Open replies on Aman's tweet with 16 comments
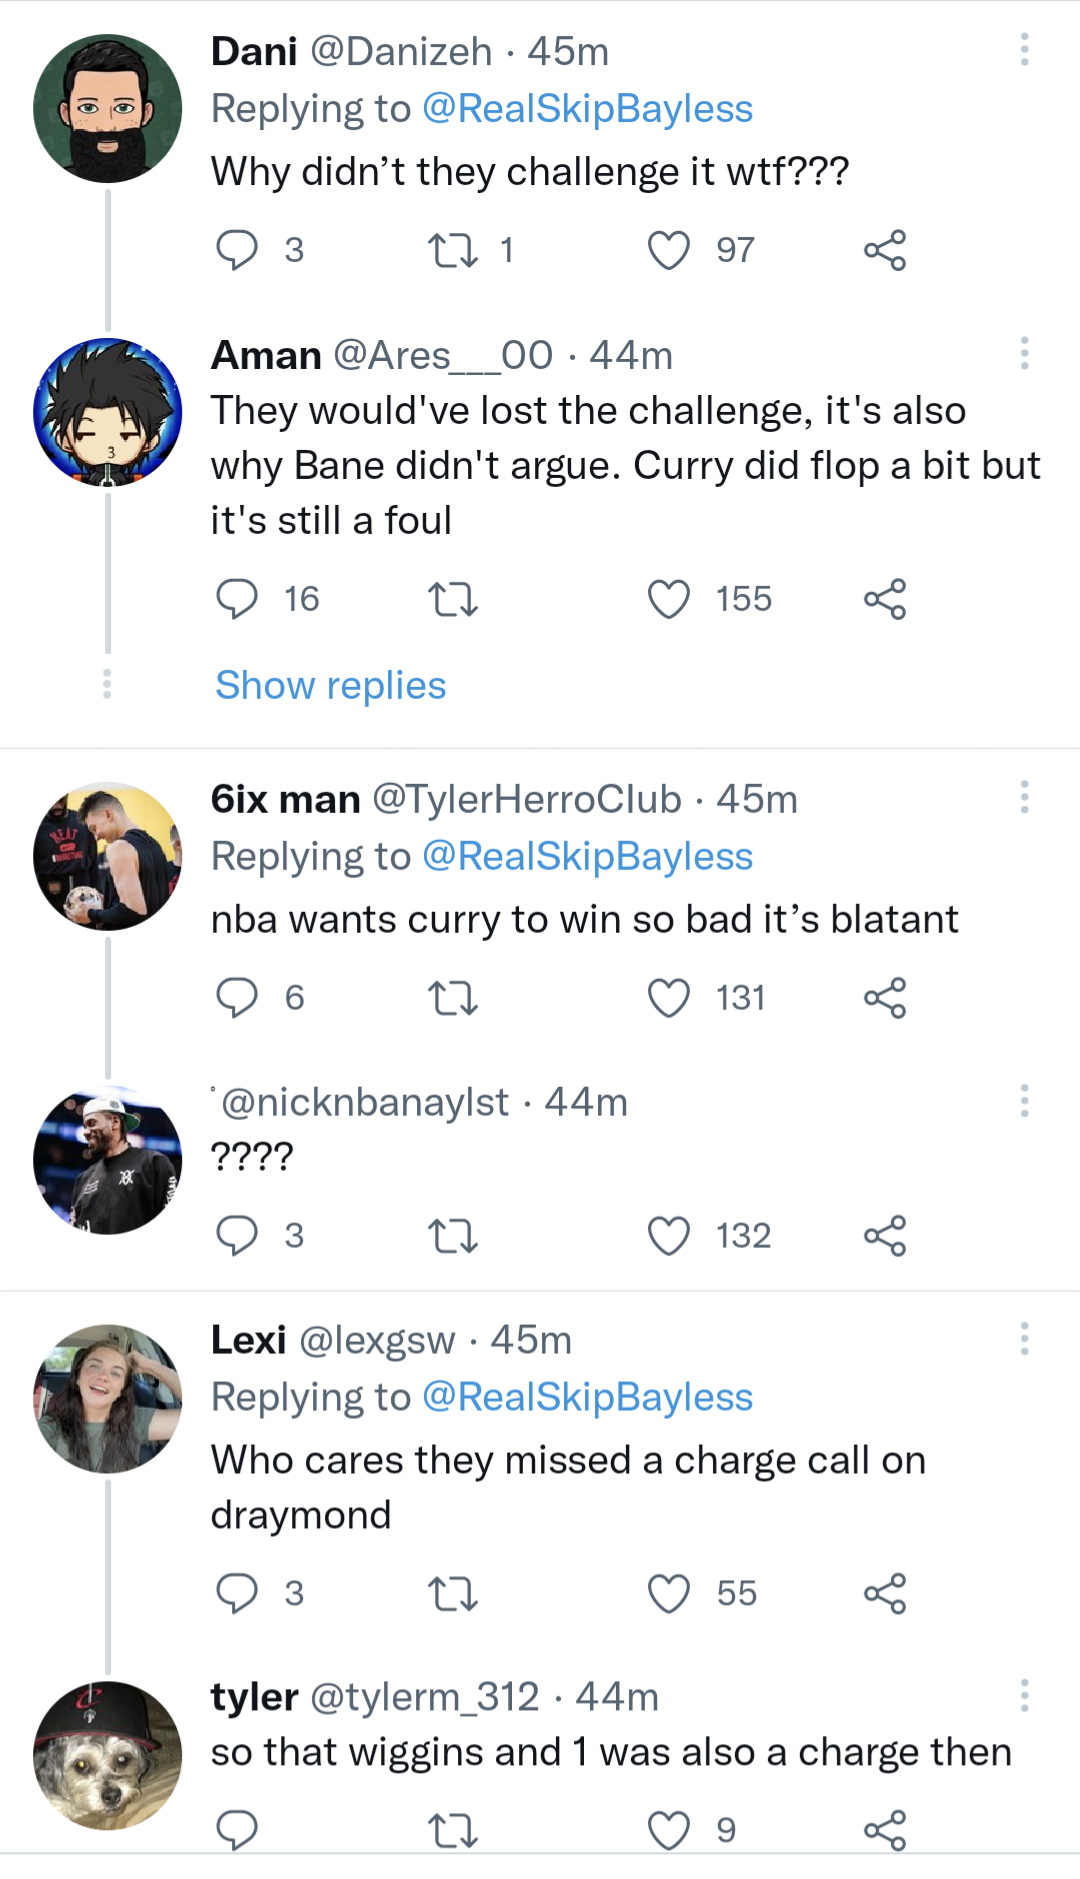The height and width of the screenshot is (1879, 1080). pos(237,599)
